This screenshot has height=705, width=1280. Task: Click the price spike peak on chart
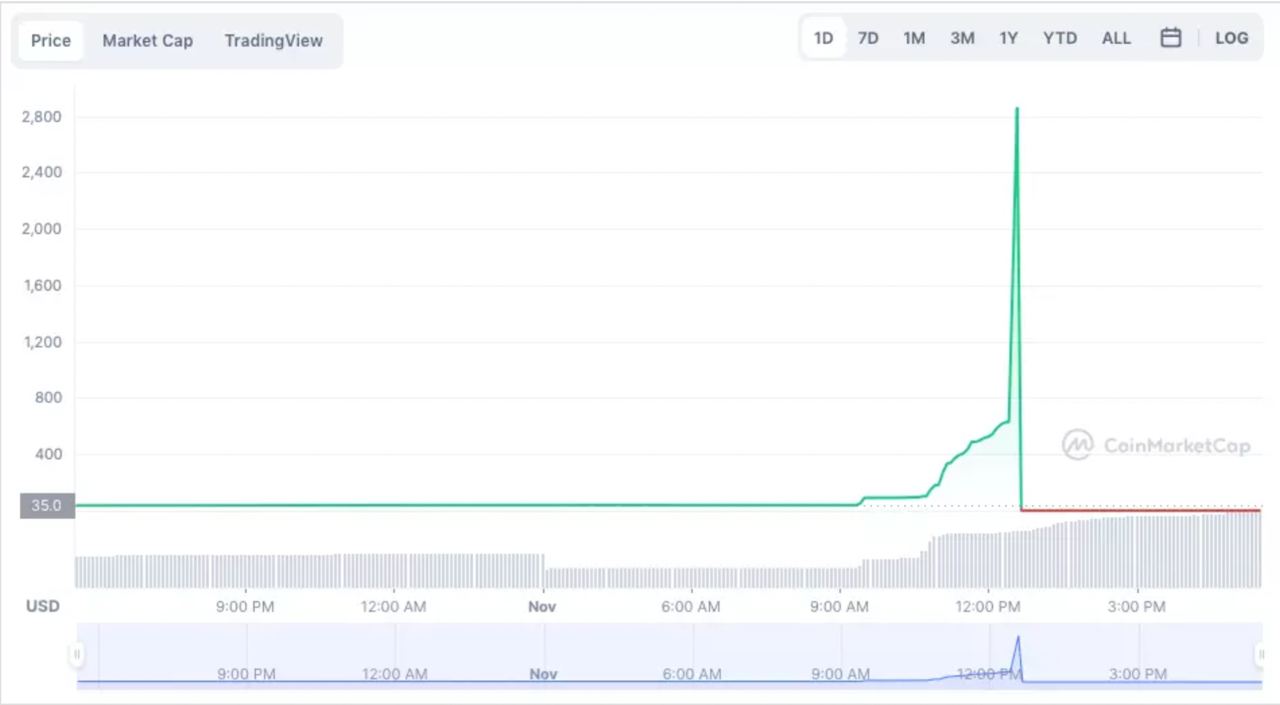tap(1017, 108)
